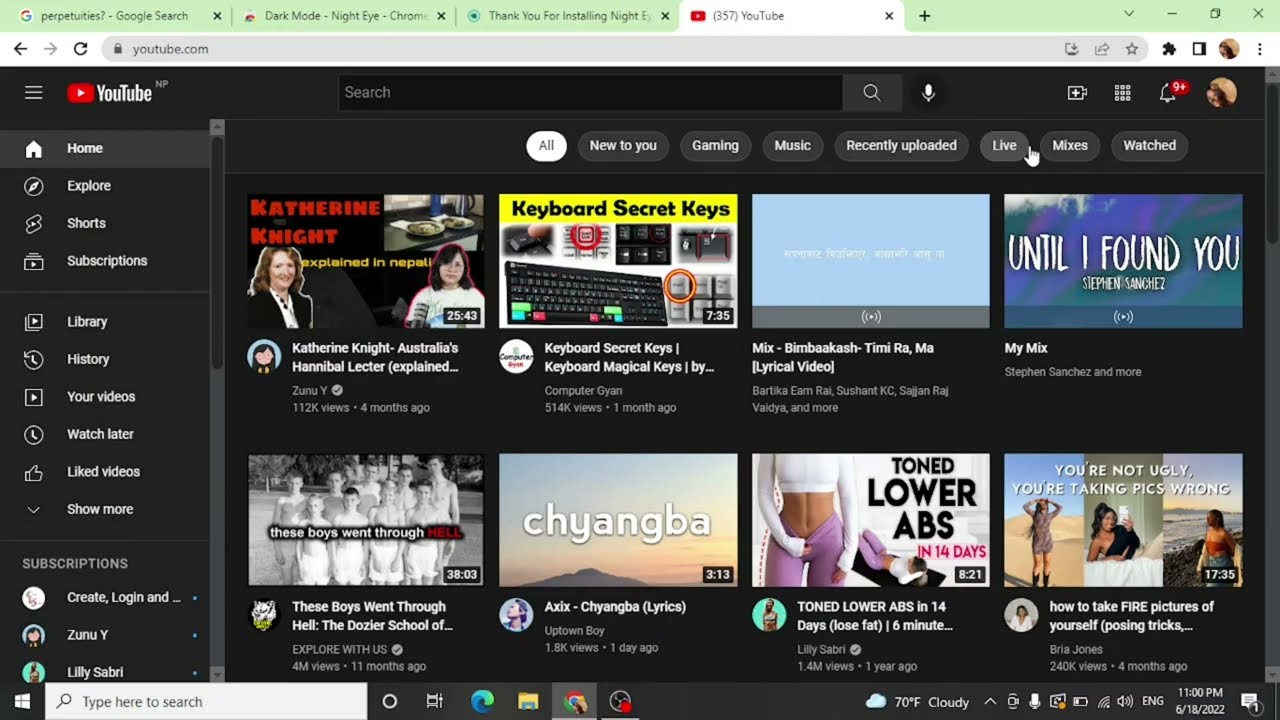Launch Microsoft Edge from taskbar
The image size is (1280, 720).
[482, 701]
